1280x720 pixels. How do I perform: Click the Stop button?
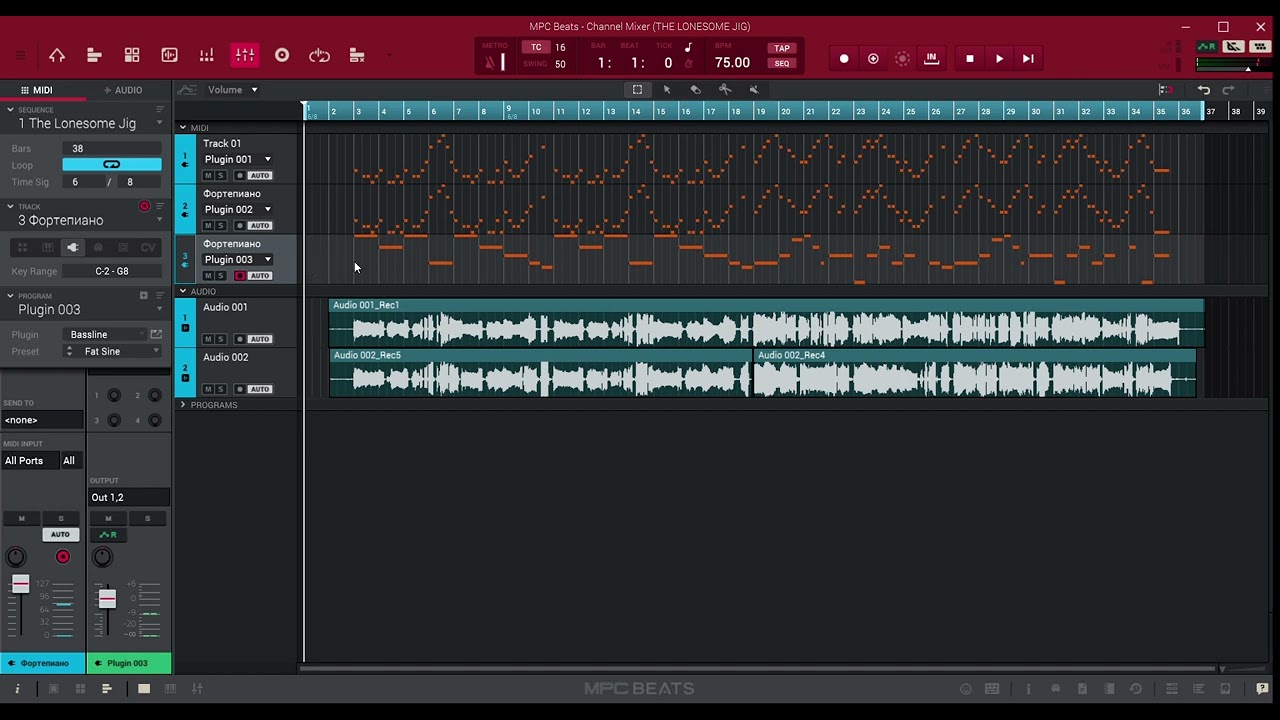tap(969, 59)
